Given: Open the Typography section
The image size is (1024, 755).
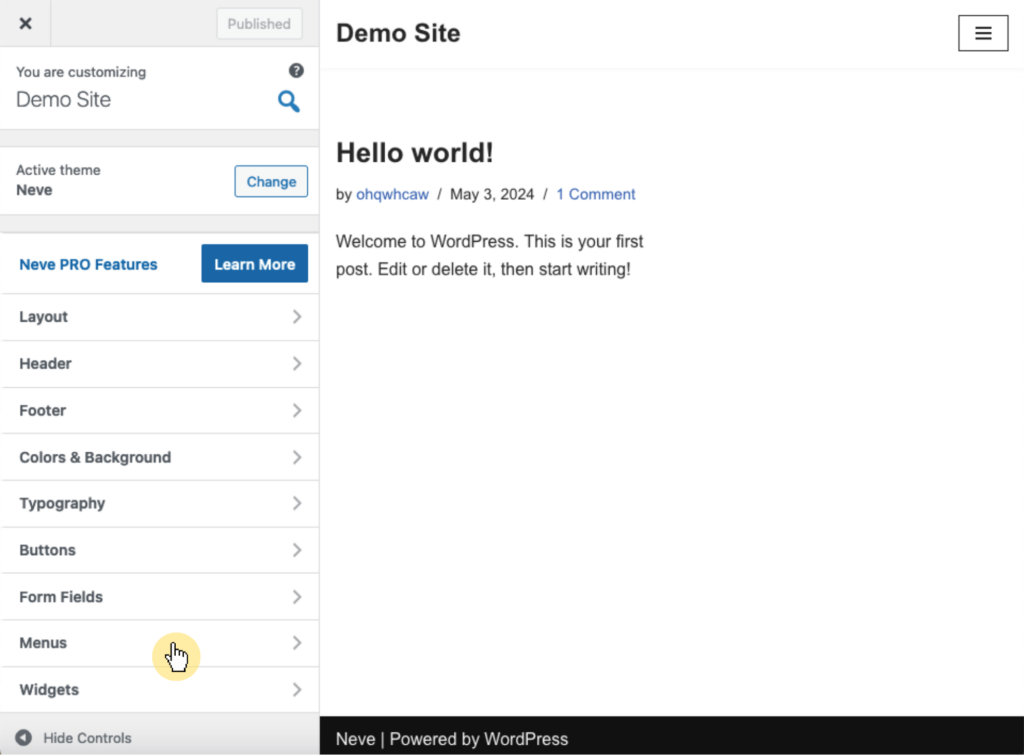Looking at the screenshot, I should (160, 504).
